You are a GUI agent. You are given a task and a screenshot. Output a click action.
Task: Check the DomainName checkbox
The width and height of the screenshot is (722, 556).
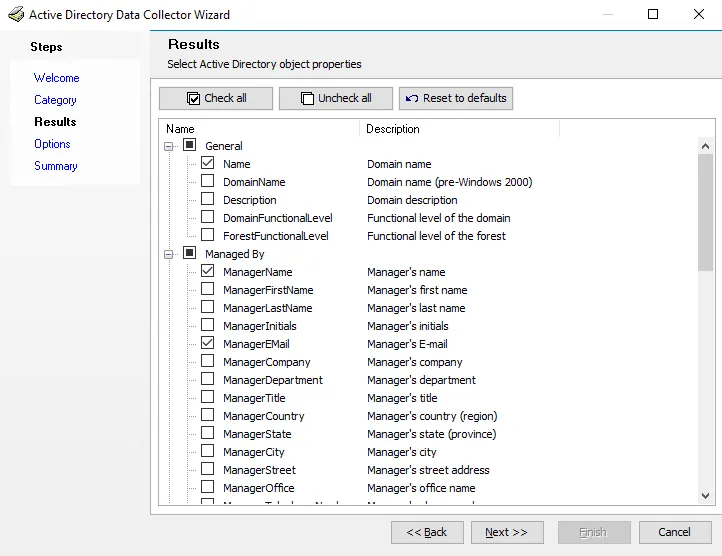(208, 181)
